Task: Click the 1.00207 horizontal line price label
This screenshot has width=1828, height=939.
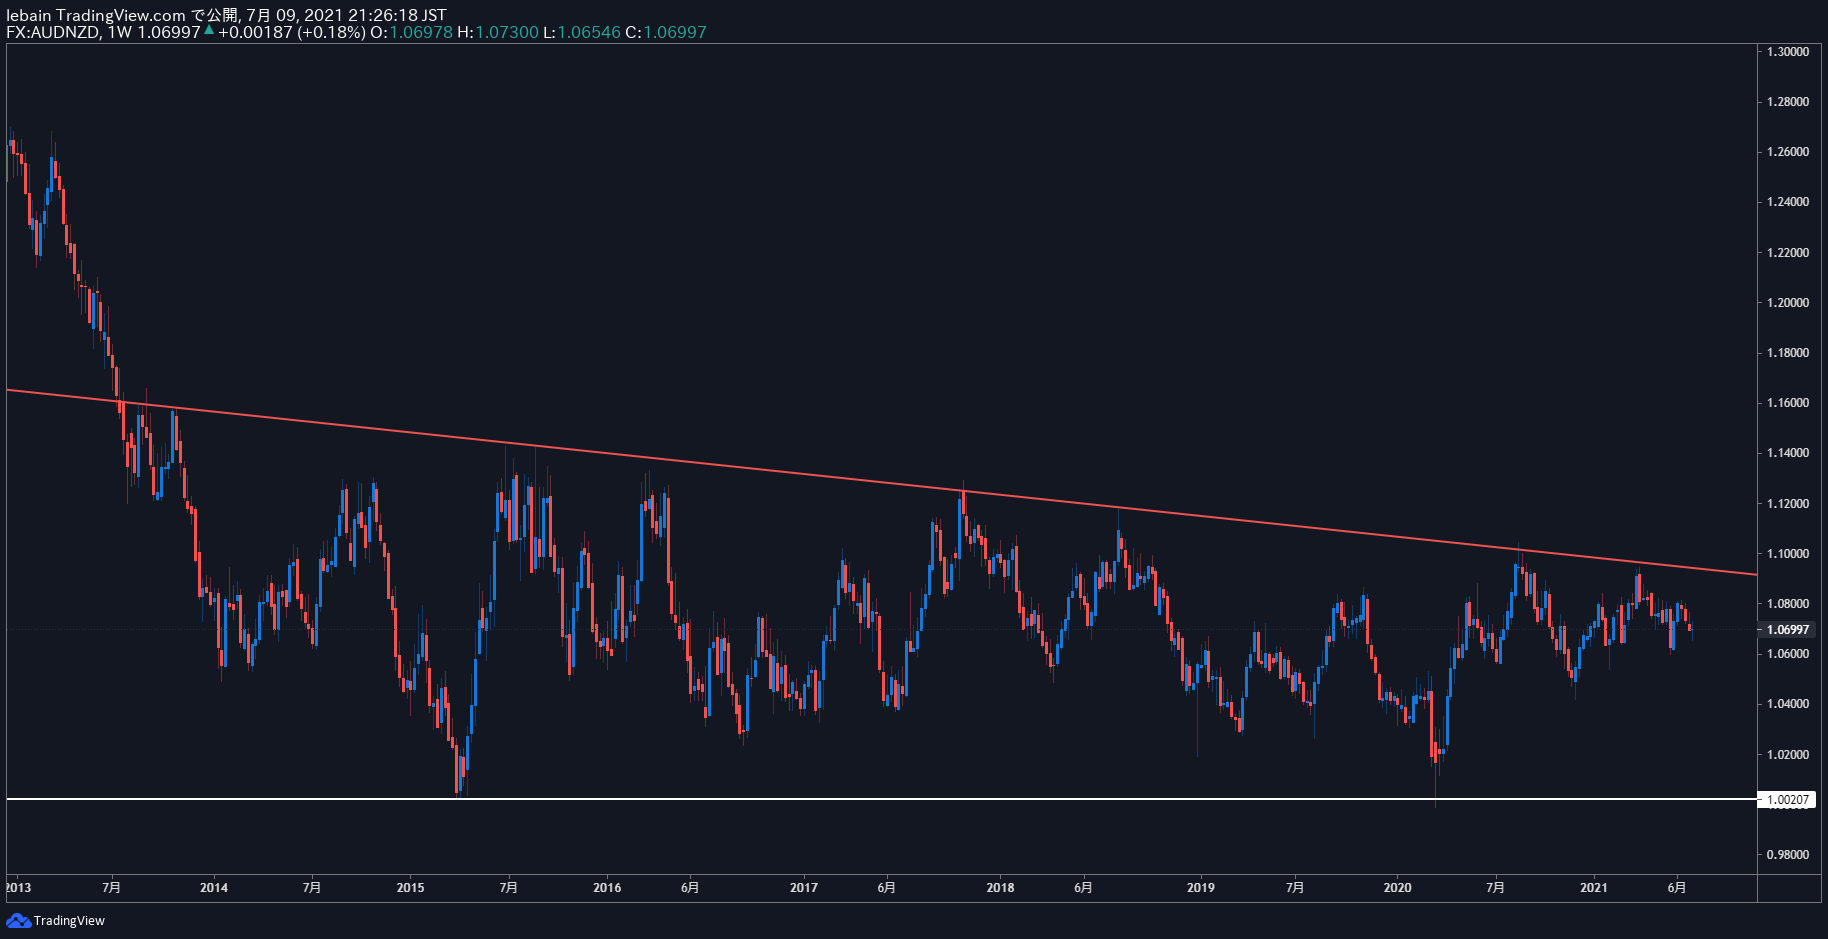Action: [1788, 799]
